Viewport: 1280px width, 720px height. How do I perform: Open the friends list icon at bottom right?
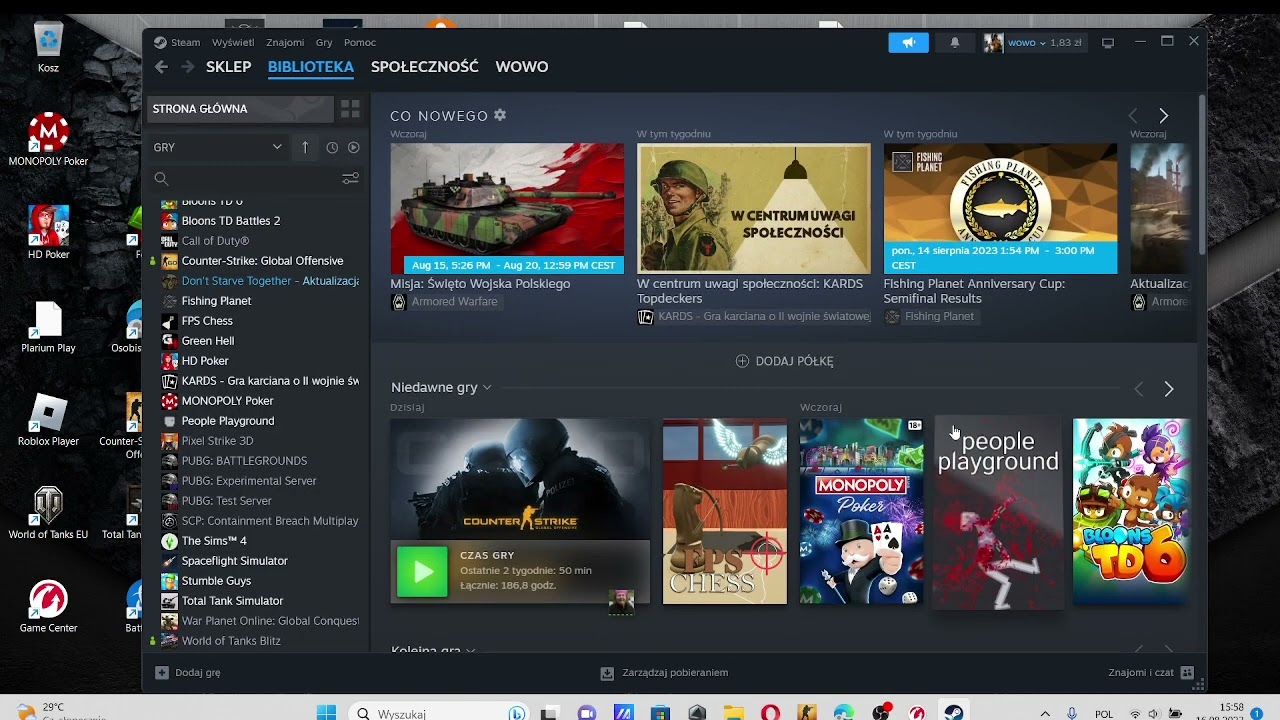pos(1187,673)
